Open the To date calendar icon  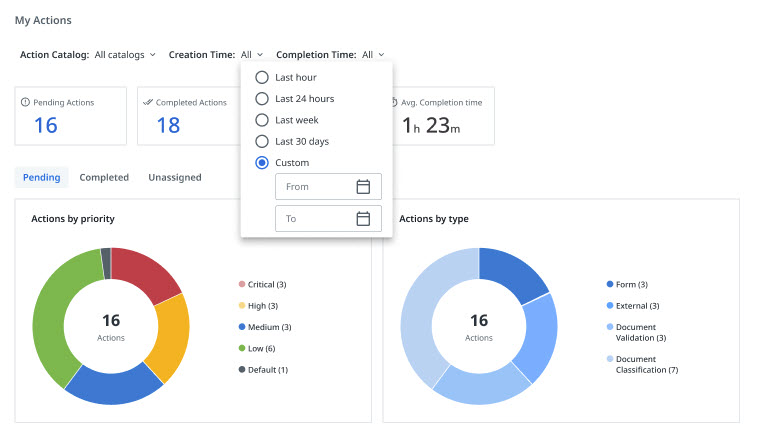click(x=363, y=218)
